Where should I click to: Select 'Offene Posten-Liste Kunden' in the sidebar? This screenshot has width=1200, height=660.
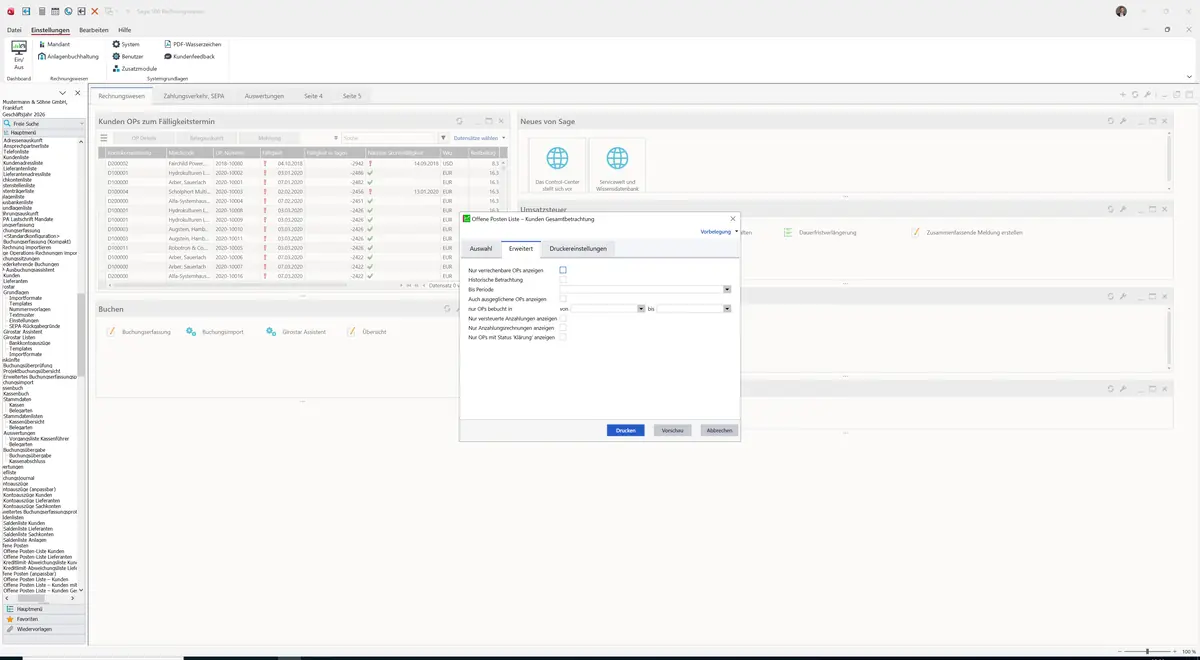[x=34, y=552]
